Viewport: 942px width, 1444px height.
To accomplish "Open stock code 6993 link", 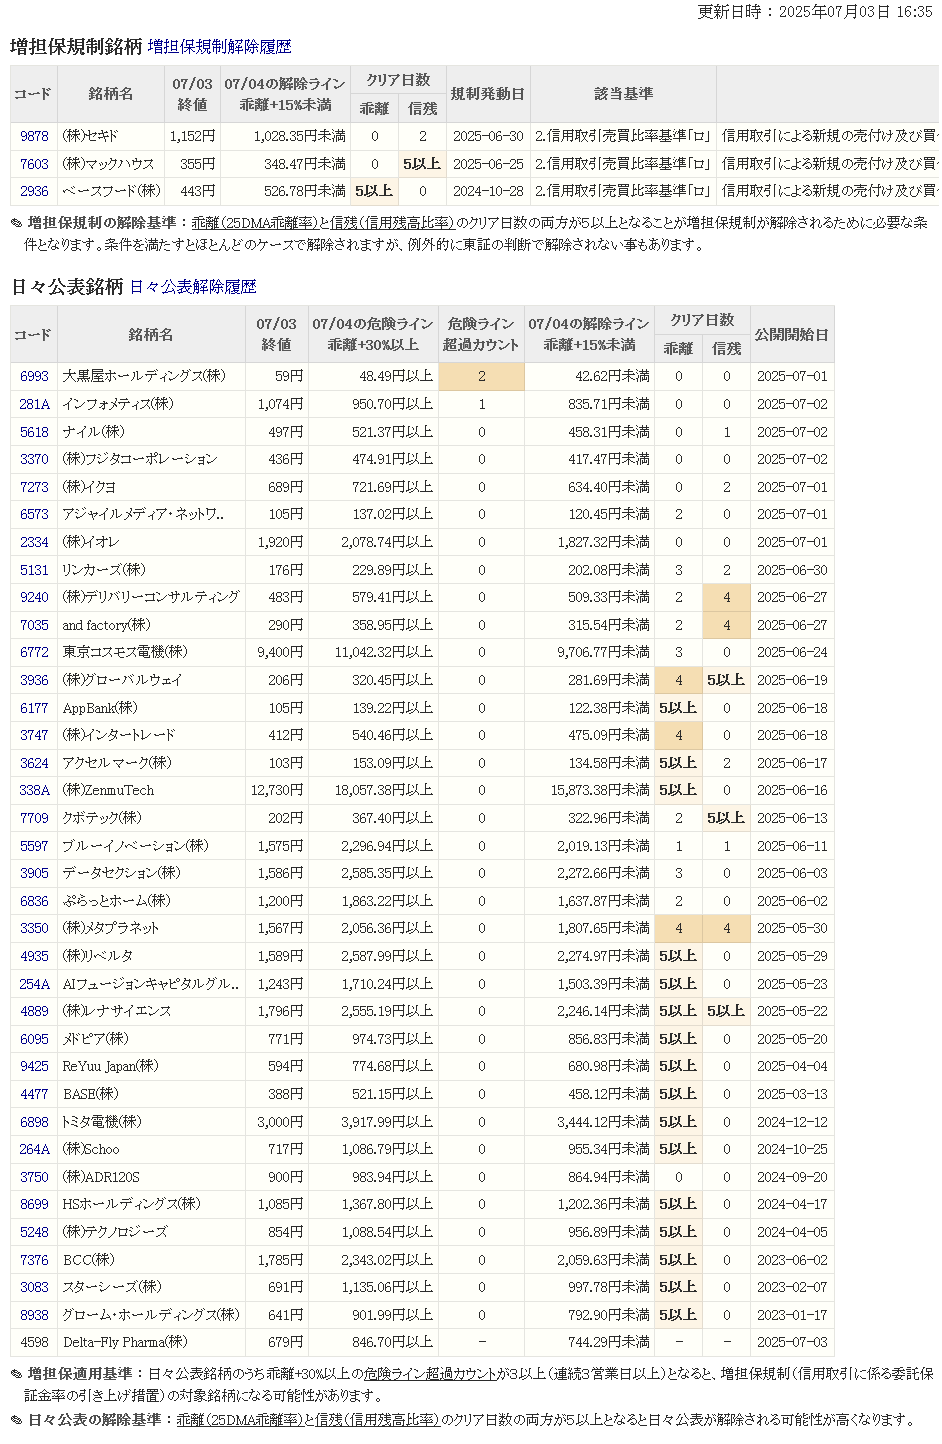I will pos(34,376).
